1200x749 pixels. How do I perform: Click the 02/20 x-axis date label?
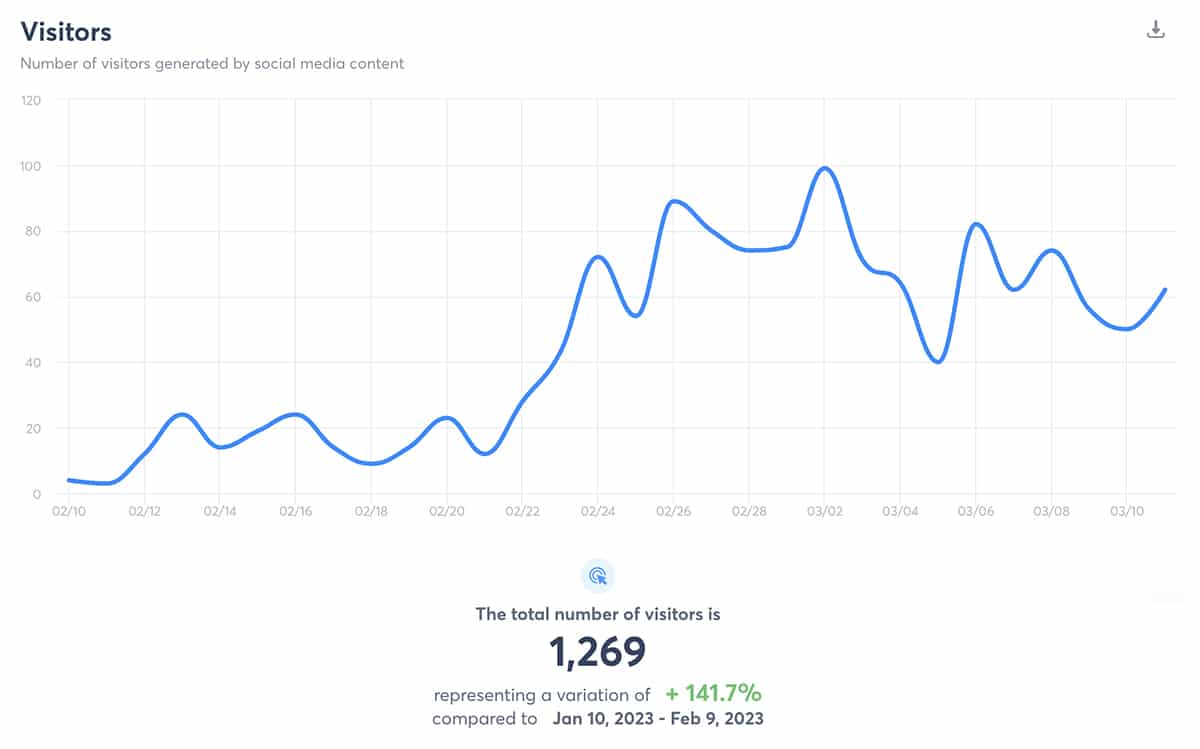click(x=446, y=511)
